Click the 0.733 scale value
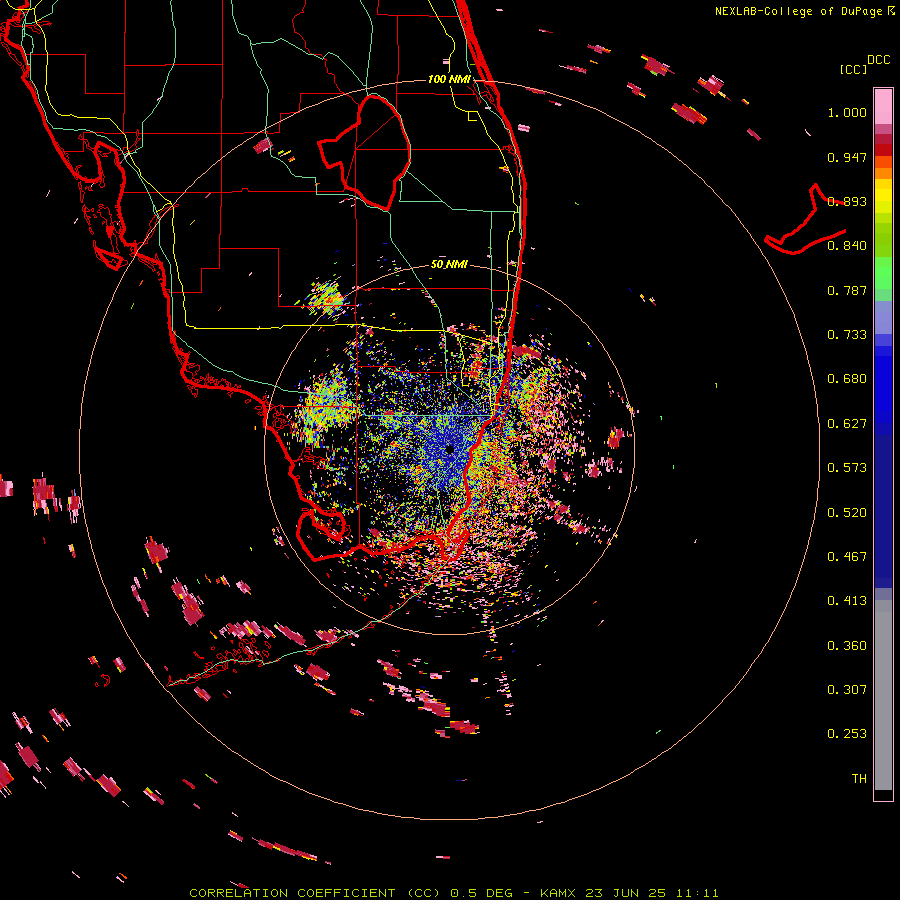 pos(847,335)
